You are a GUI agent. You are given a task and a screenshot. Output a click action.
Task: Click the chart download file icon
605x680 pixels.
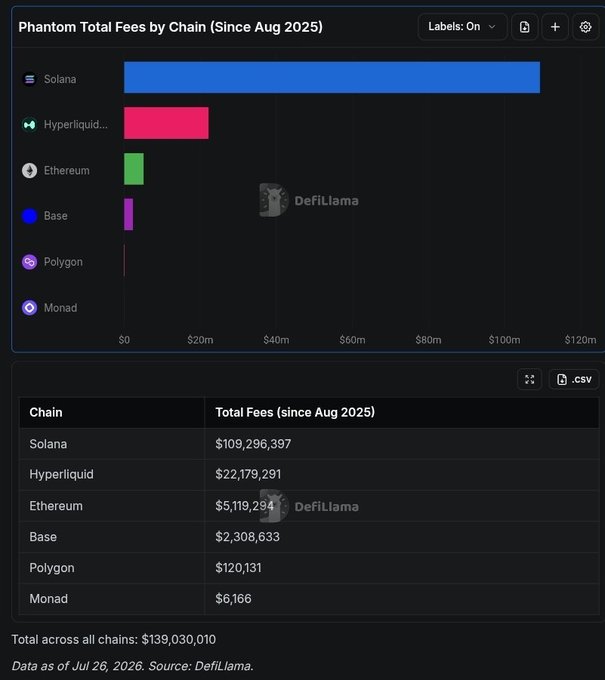(x=525, y=27)
